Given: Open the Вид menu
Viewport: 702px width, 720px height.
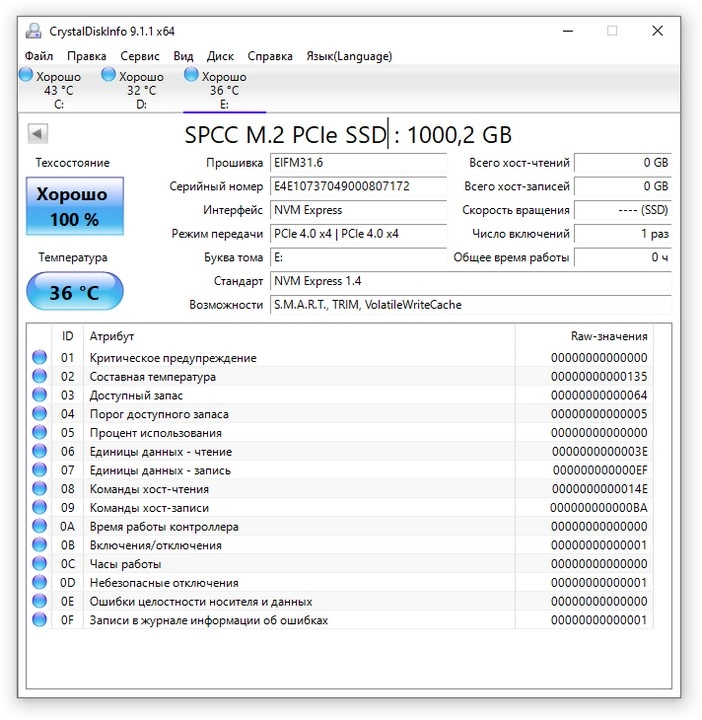Looking at the screenshot, I should [183, 56].
